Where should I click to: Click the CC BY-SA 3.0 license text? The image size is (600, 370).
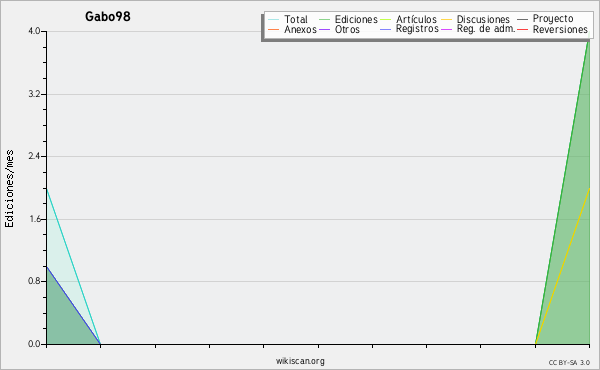pos(569,363)
